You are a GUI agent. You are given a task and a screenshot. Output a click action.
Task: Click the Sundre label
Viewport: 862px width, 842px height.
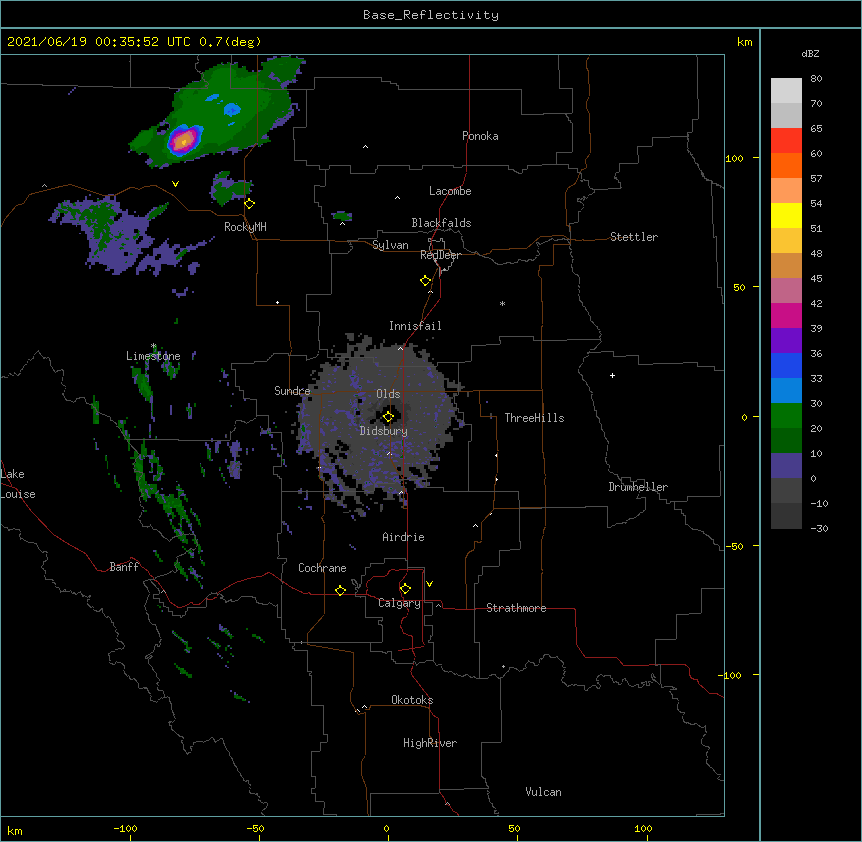tap(292, 391)
